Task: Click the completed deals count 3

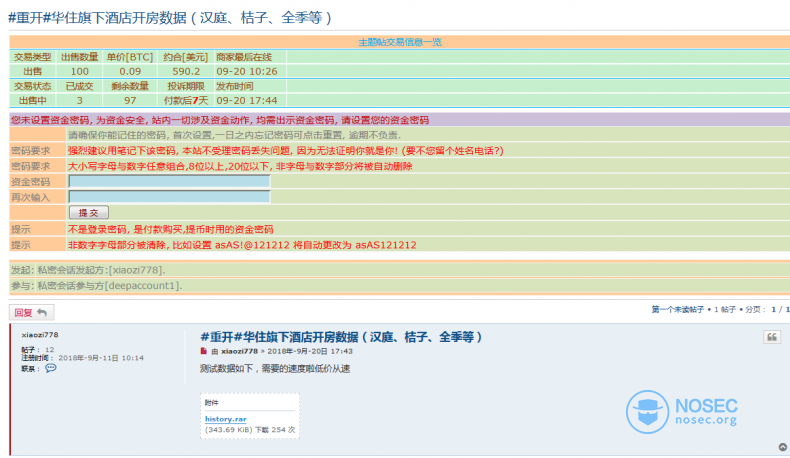Action: 80,100
